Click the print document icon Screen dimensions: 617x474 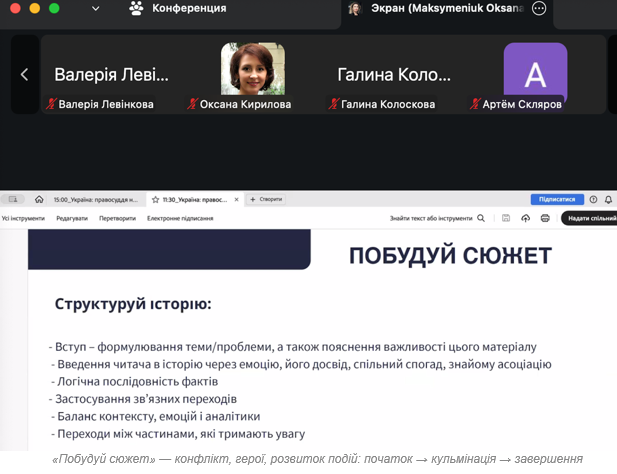pos(545,218)
